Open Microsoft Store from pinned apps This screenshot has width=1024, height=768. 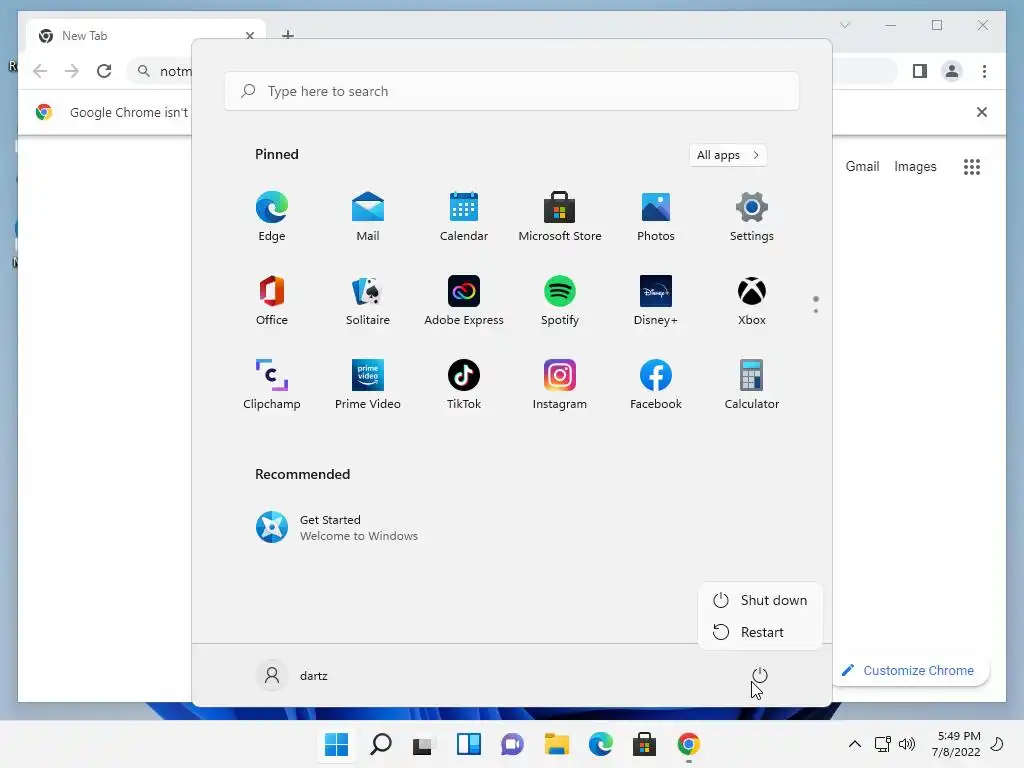tap(560, 217)
